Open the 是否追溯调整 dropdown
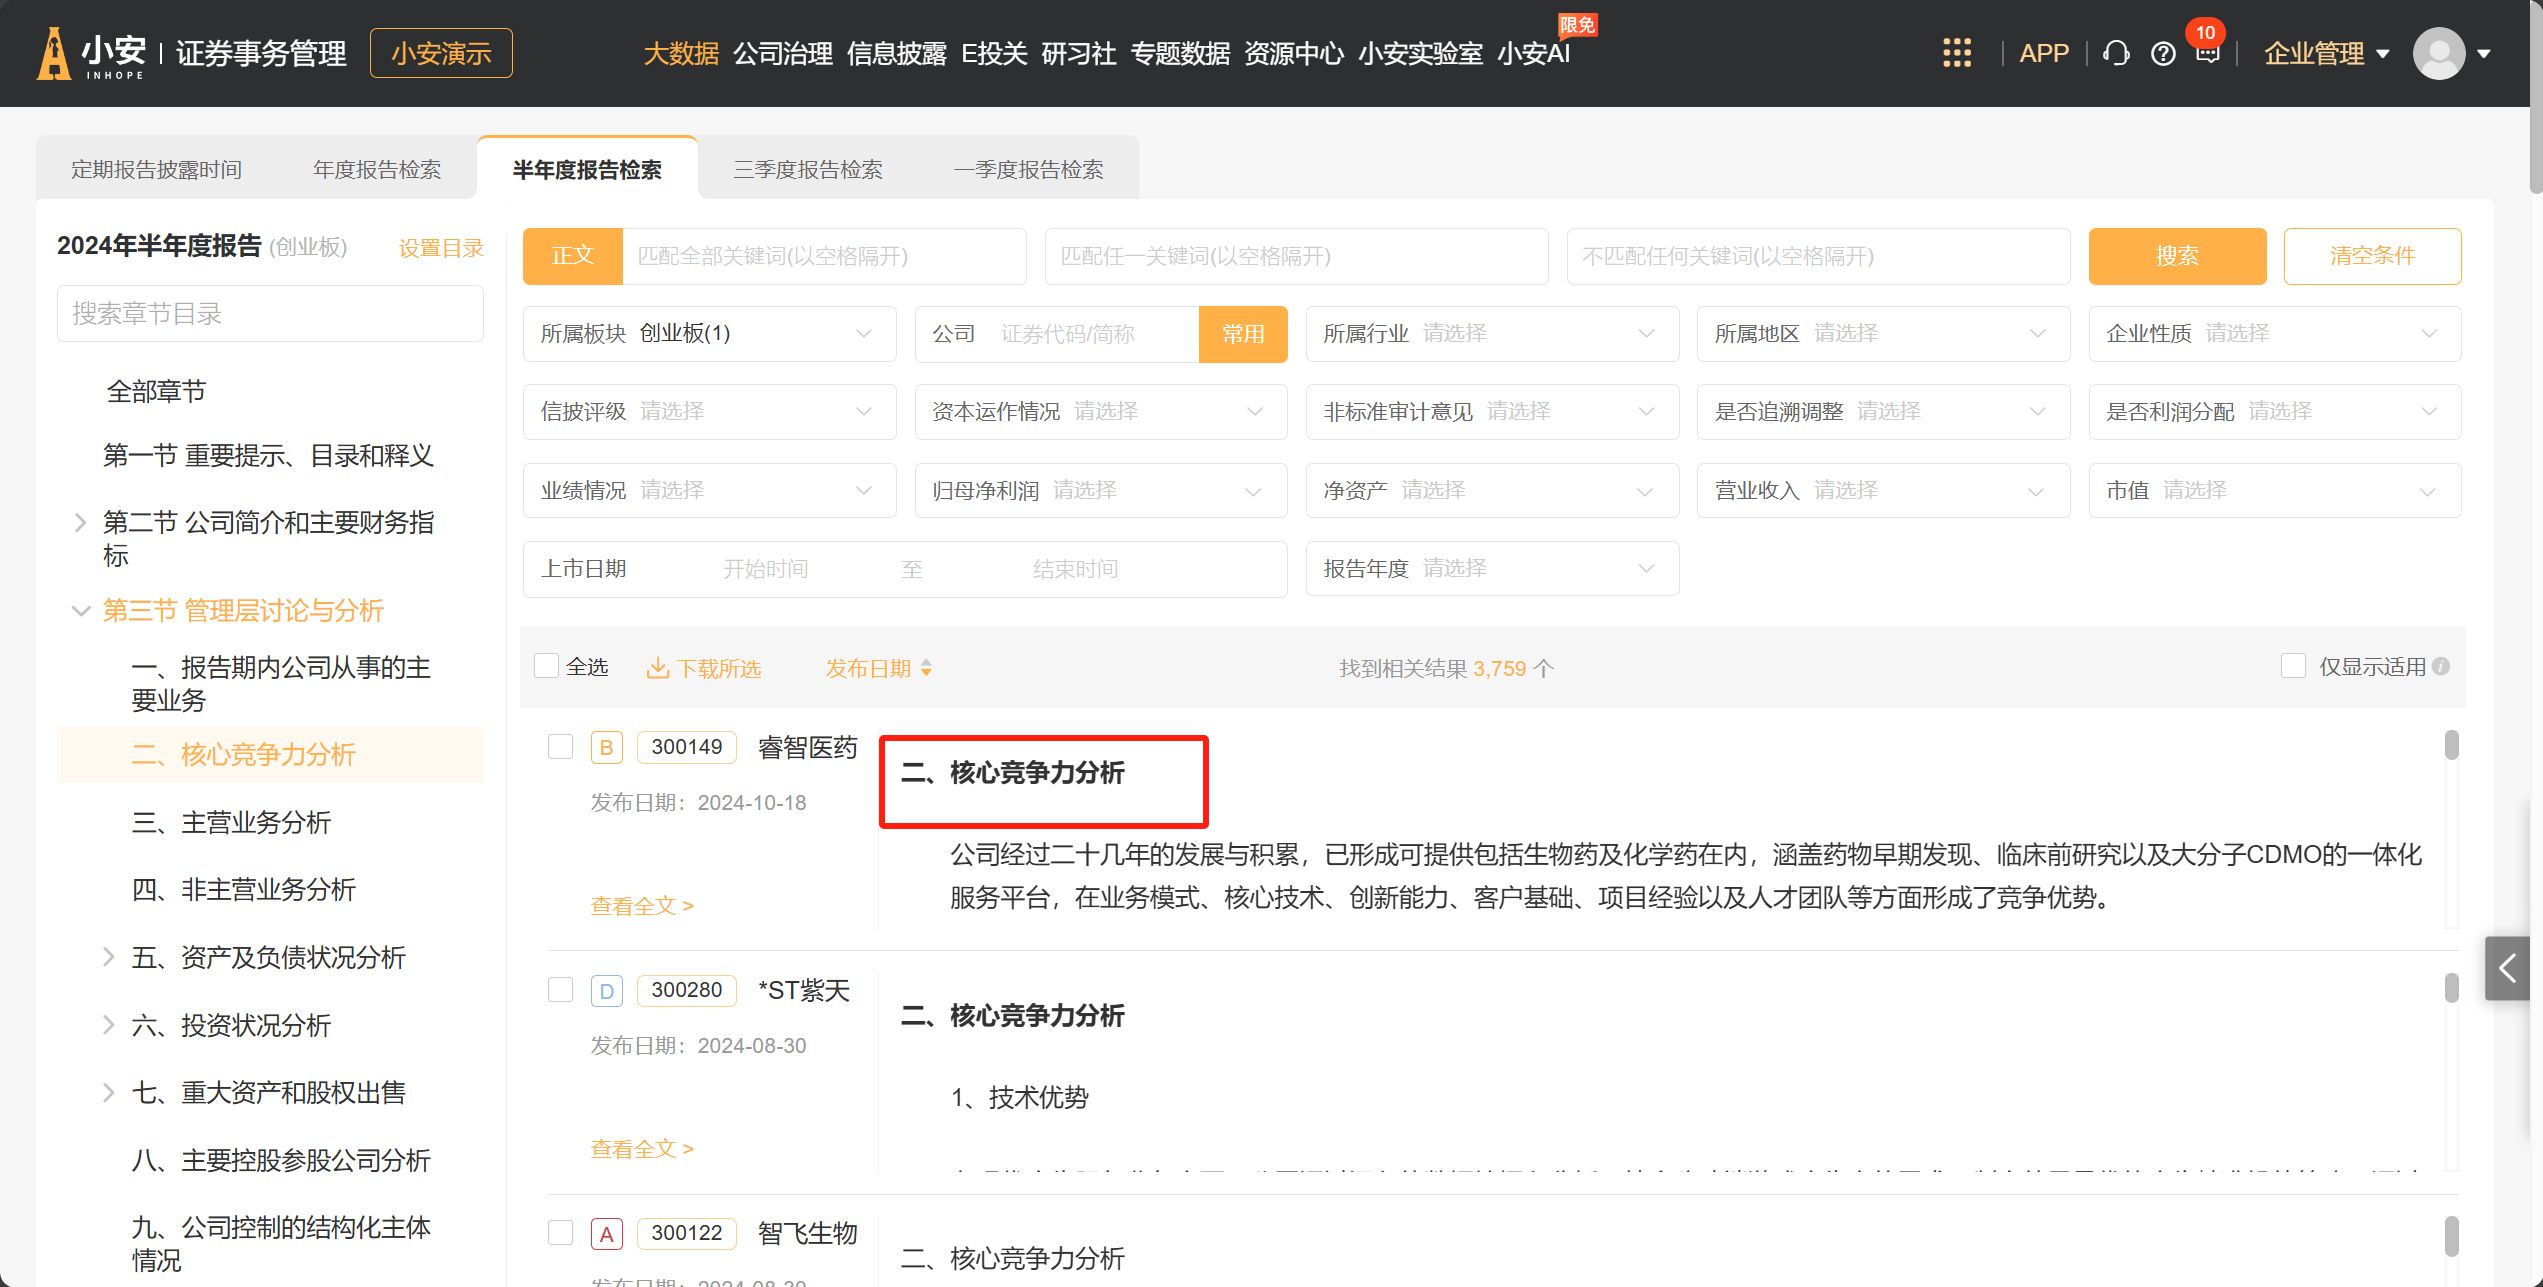The height and width of the screenshot is (1287, 2543). [1883, 411]
